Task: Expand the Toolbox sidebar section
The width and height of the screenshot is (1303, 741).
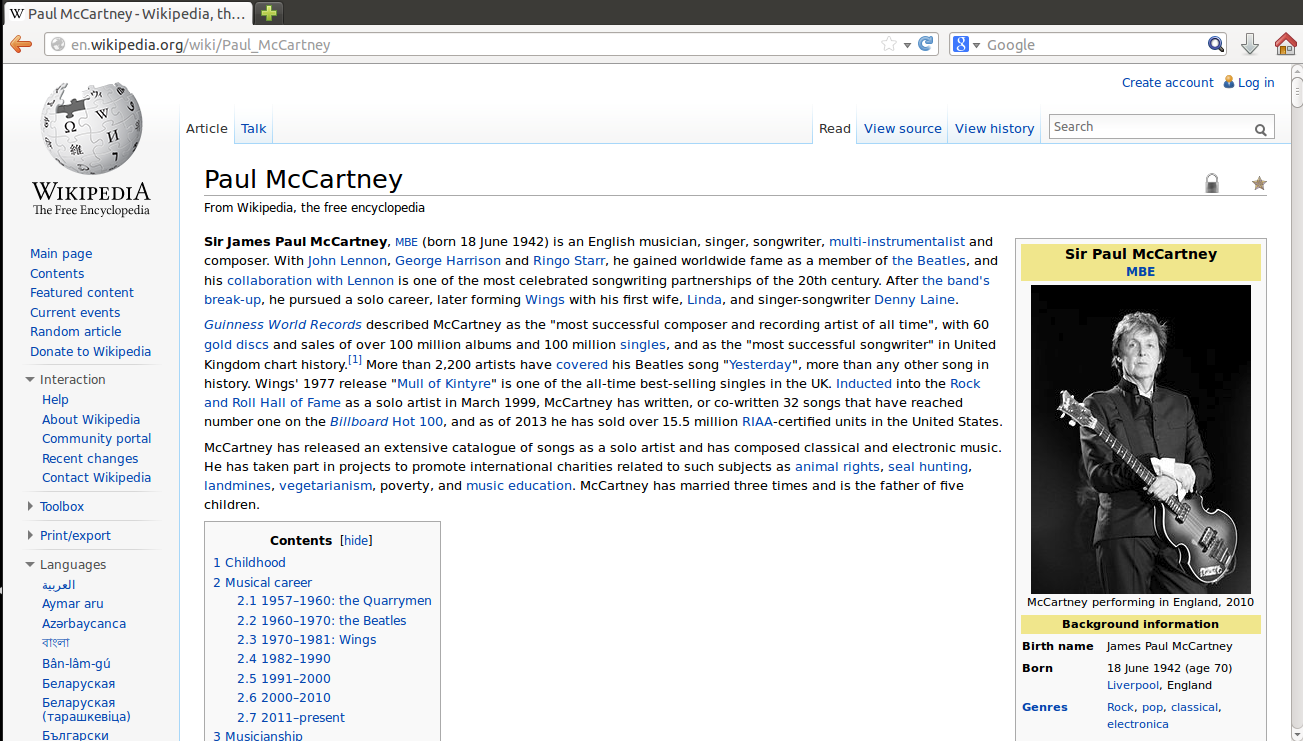Action: click(31, 507)
